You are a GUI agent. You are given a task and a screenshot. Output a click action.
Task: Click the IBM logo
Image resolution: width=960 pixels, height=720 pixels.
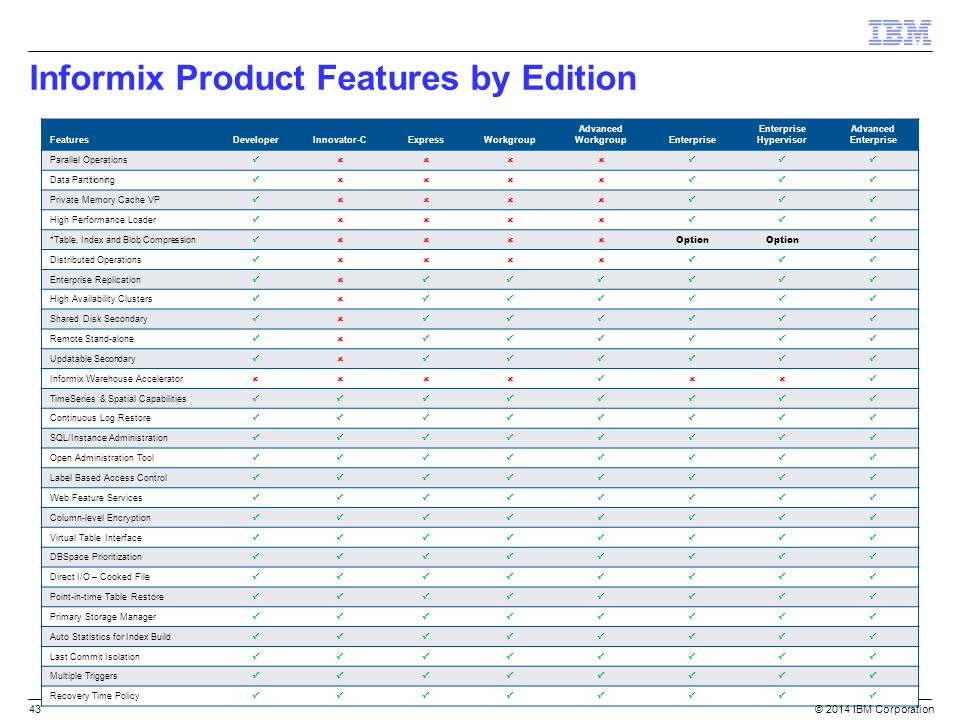point(899,32)
